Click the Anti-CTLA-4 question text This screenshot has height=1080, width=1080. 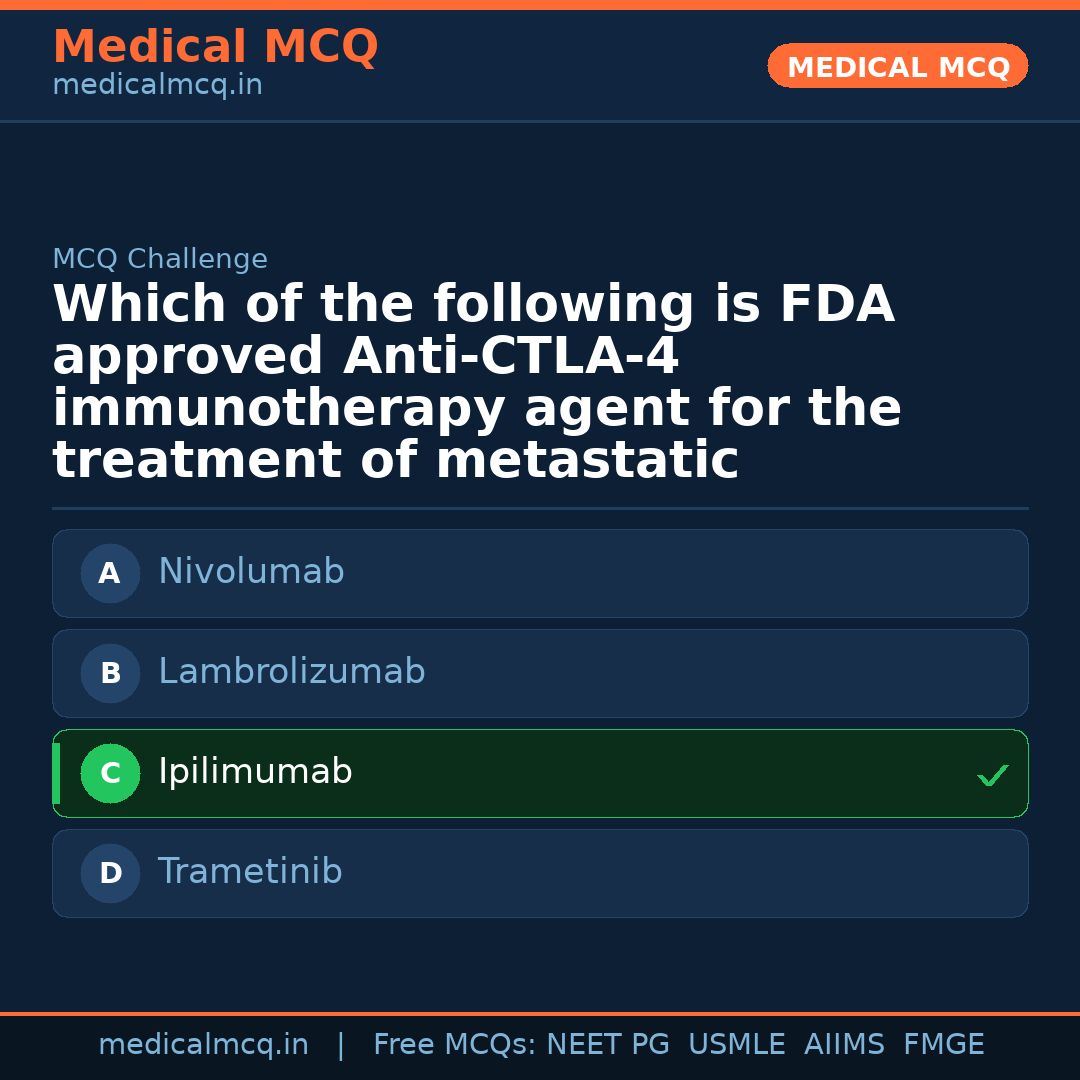pyautogui.click(x=510, y=357)
